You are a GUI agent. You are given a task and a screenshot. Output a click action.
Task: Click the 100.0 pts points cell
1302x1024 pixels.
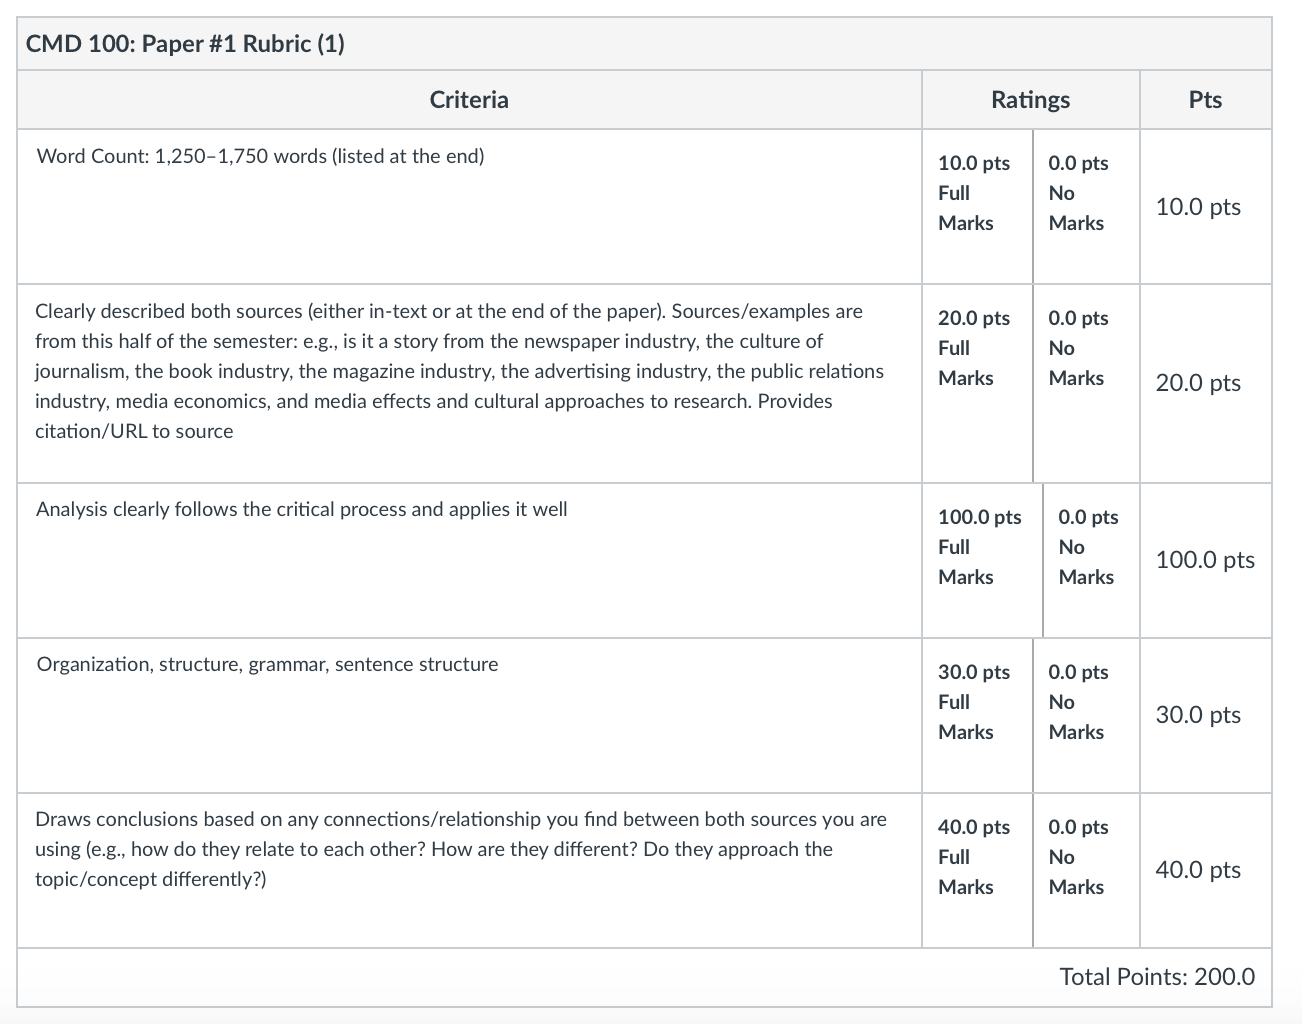(x=1205, y=560)
